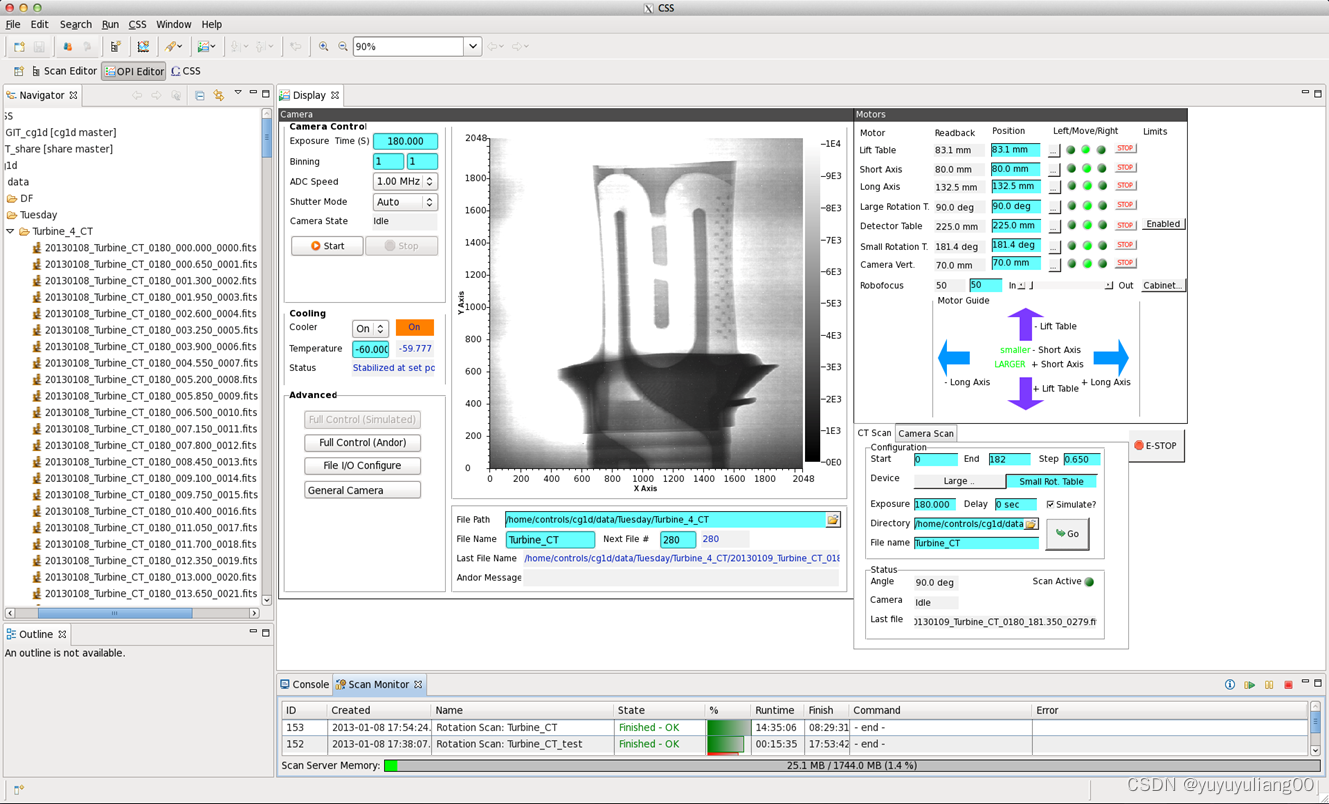Click the Directory browse folder icon in CT Scan
Image resolution: width=1329 pixels, height=804 pixels.
pos(1031,523)
